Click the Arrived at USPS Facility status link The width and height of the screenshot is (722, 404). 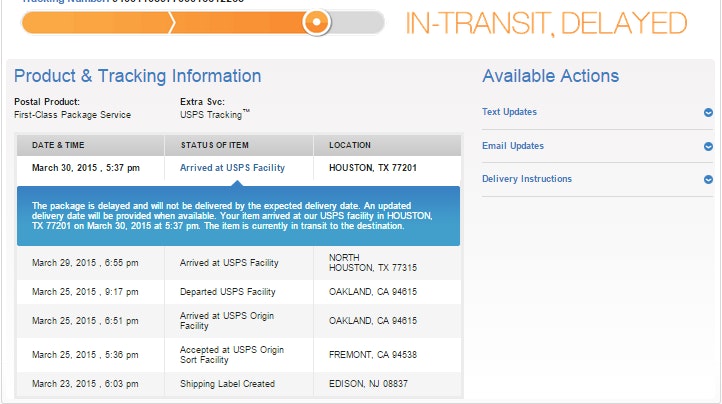[x=232, y=168]
